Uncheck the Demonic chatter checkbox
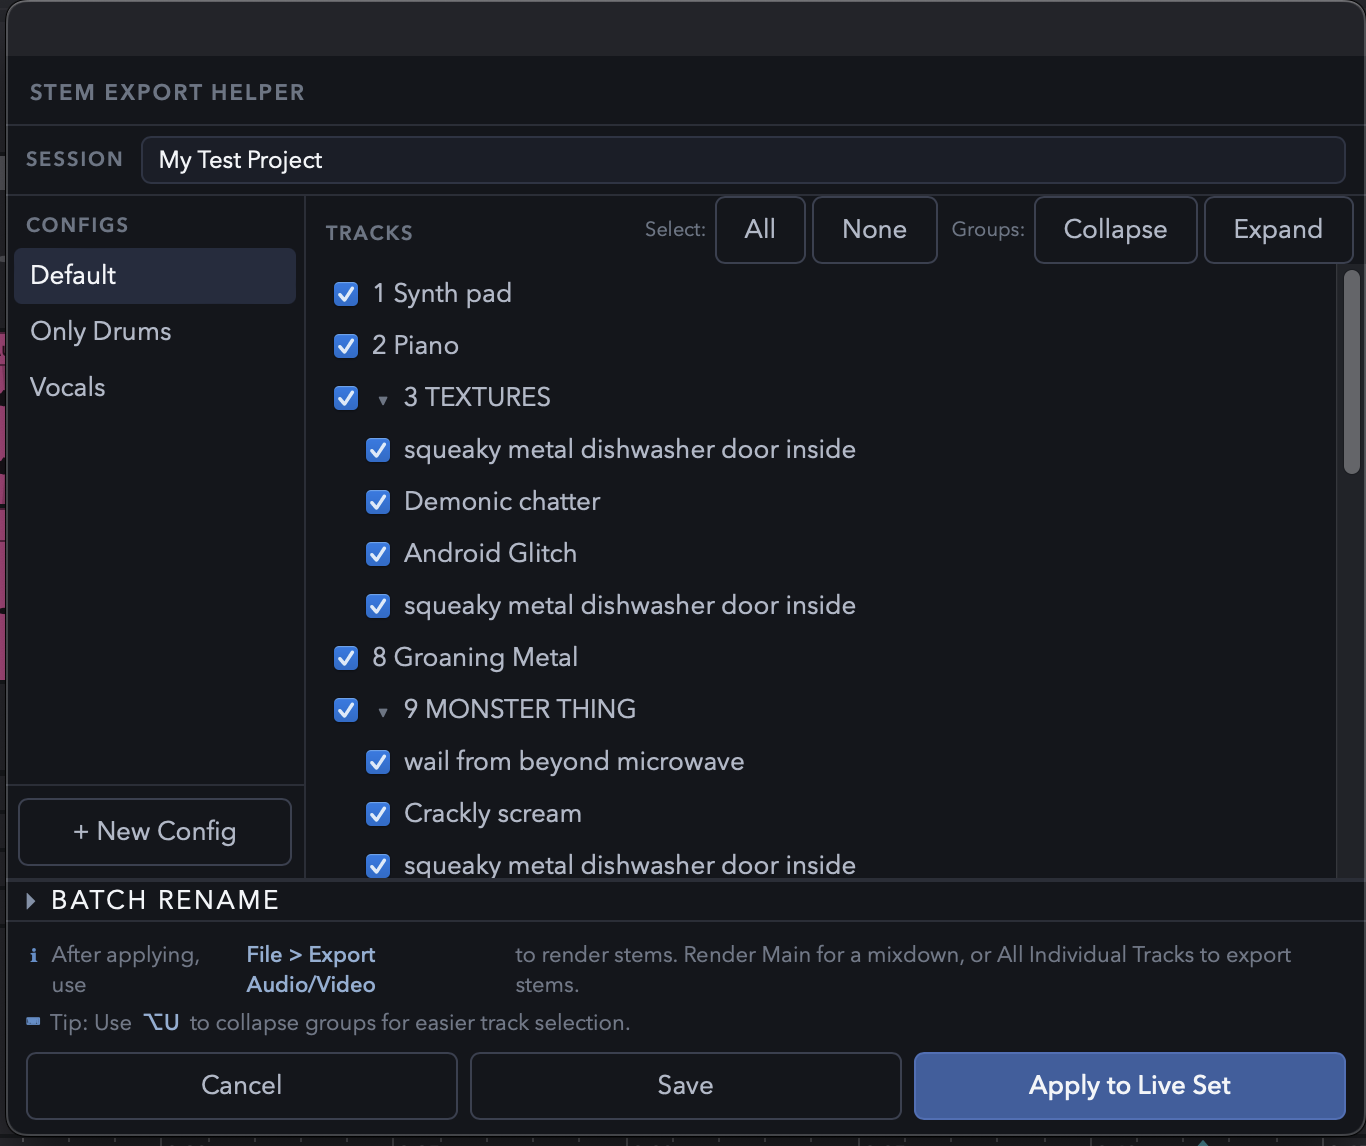The height and width of the screenshot is (1146, 1366). [x=378, y=502]
